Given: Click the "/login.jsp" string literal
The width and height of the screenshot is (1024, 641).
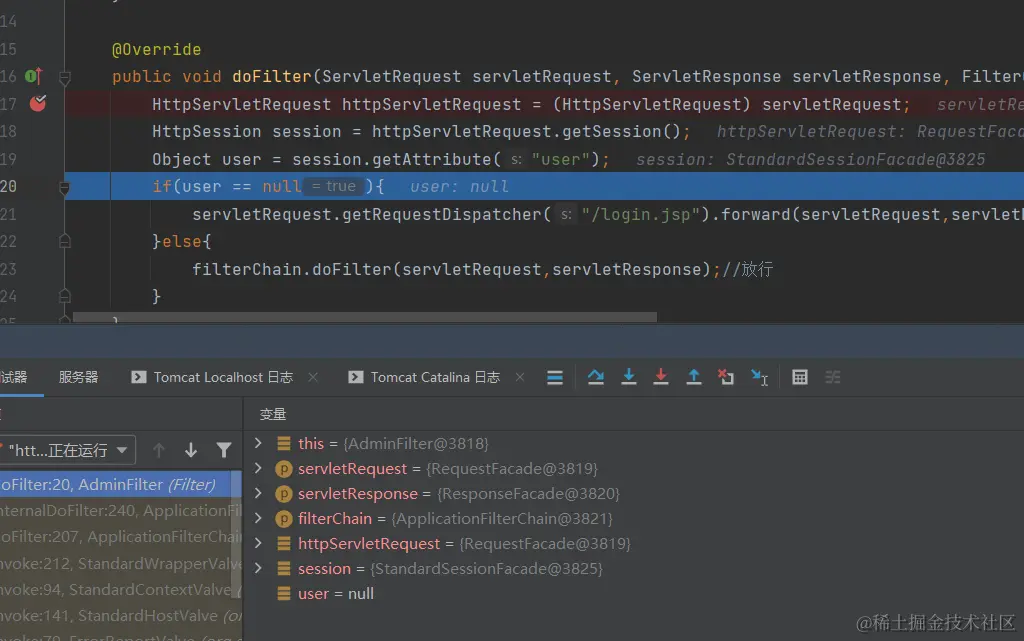Looking at the screenshot, I should (640, 214).
